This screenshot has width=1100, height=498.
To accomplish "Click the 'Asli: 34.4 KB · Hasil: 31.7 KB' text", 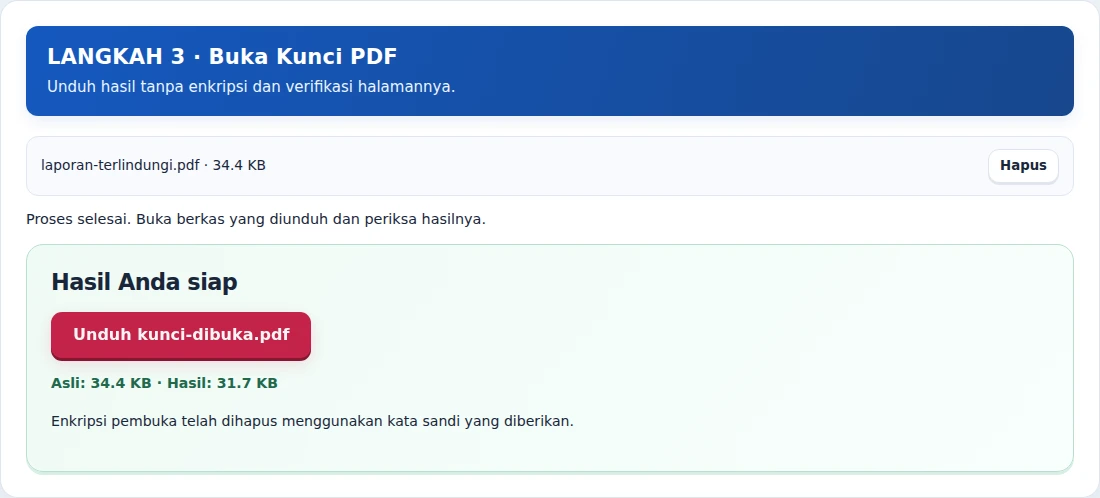I will (x=164, y=383).
